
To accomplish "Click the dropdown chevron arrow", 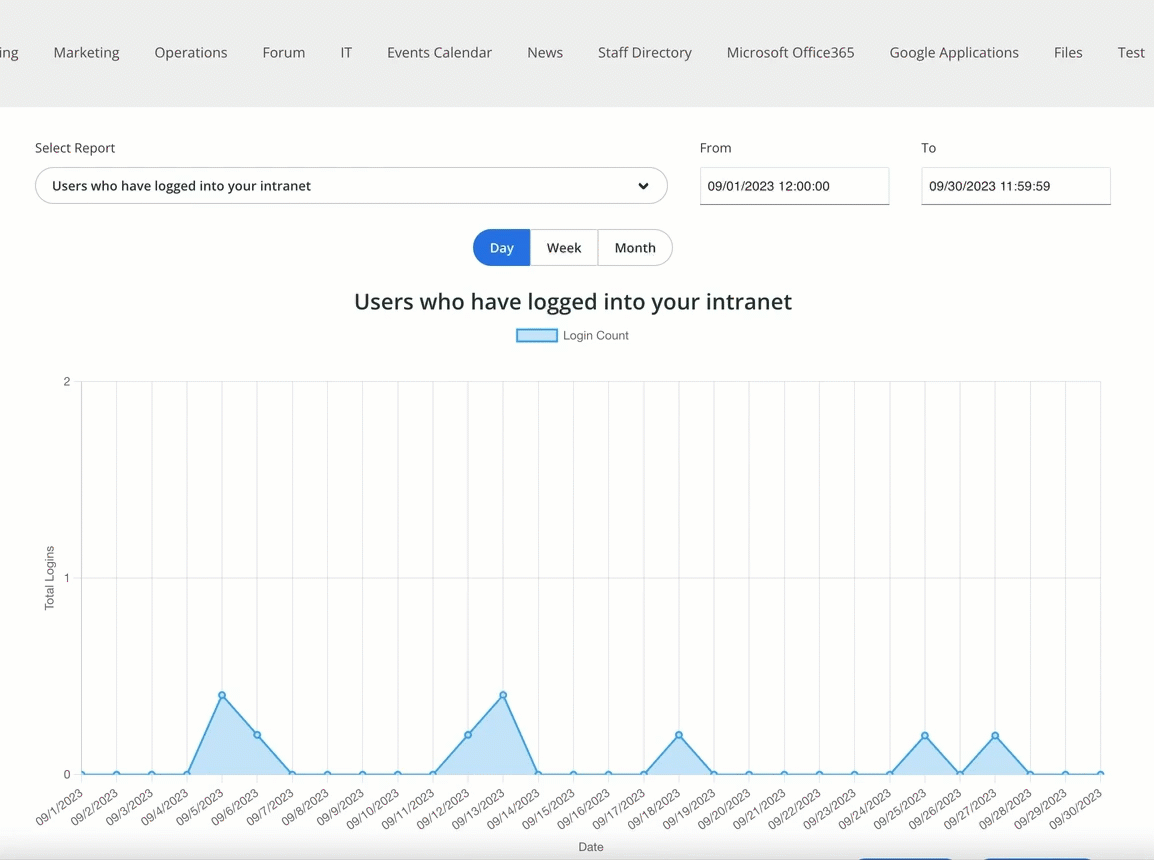I will tap(643, 186).
